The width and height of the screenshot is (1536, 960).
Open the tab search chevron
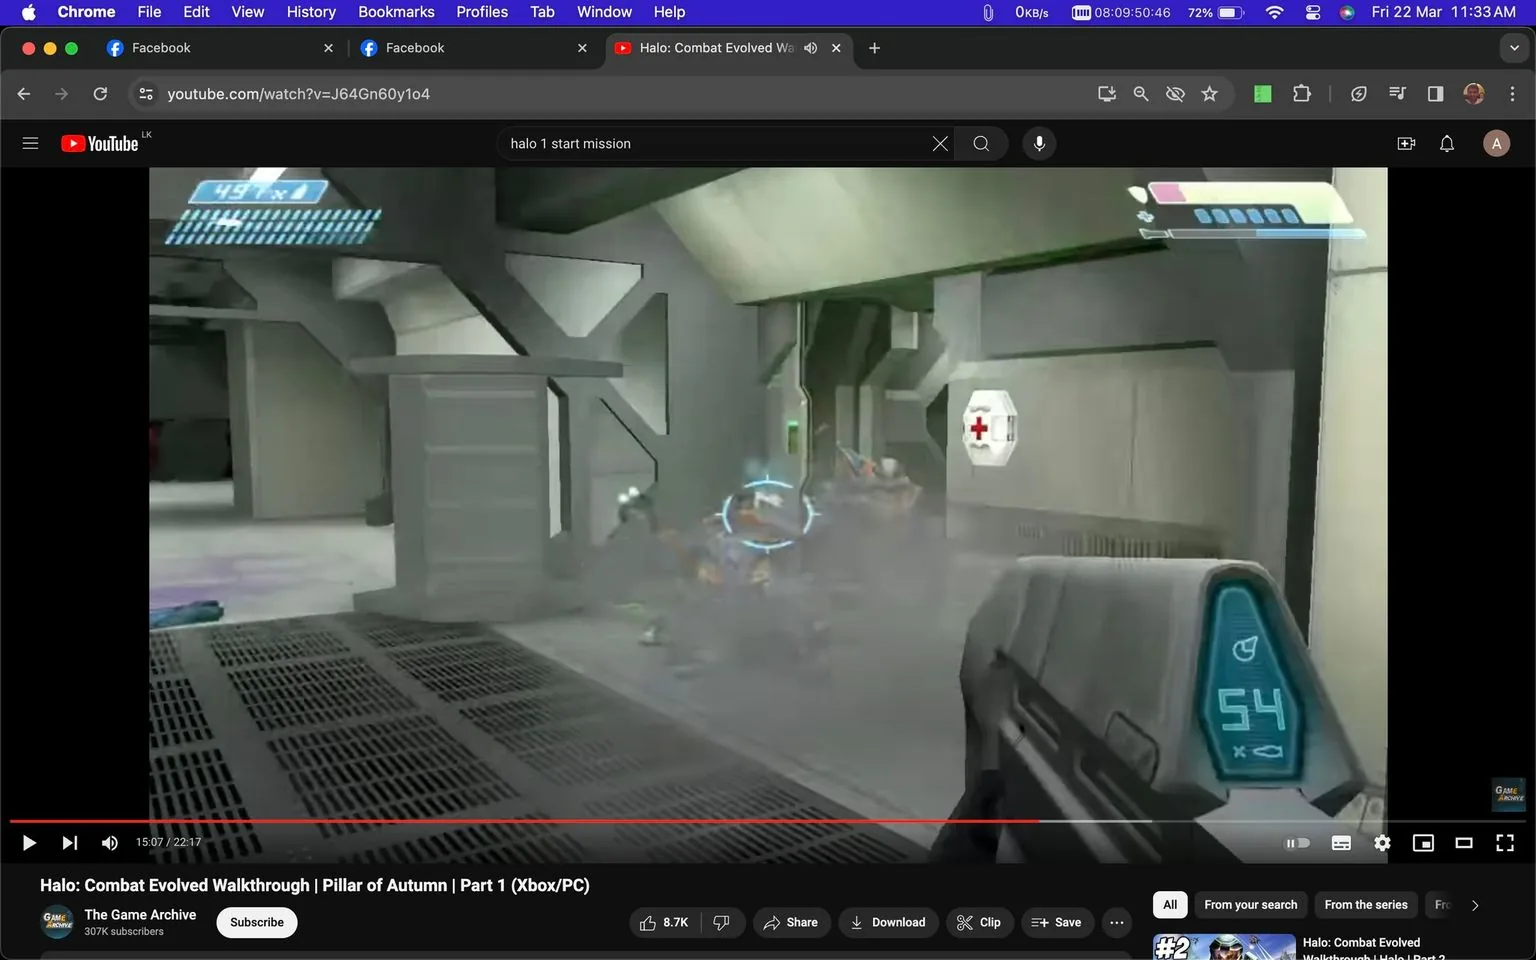(x=1516, y=47)
